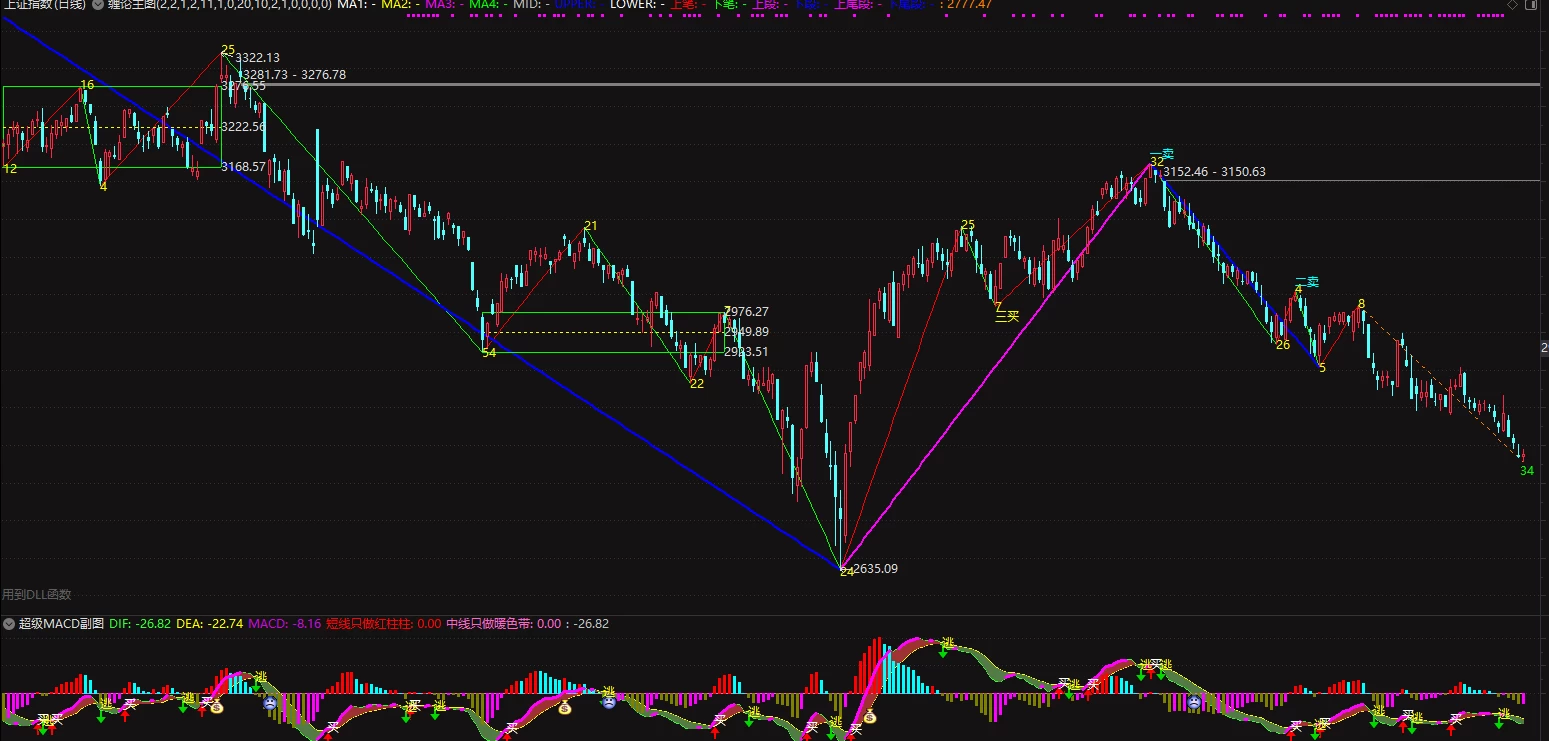Select the magenta trend line to point 32
The image size is (1549, 741).
click(997, 367)
